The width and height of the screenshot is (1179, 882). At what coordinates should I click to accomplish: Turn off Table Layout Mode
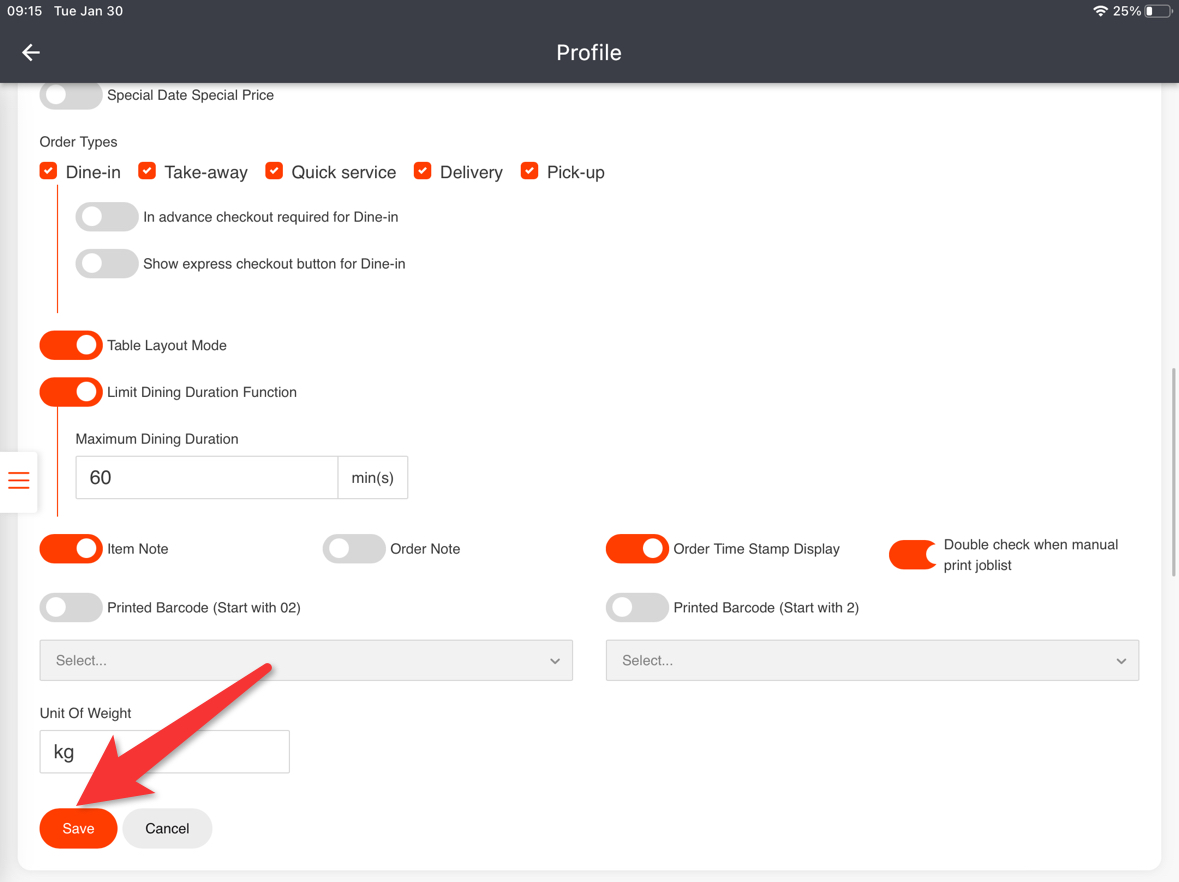[x=71, y=345]
